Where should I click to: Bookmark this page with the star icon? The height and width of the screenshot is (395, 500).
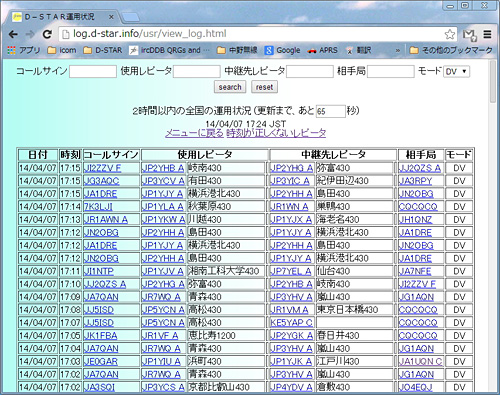point(450,34)
